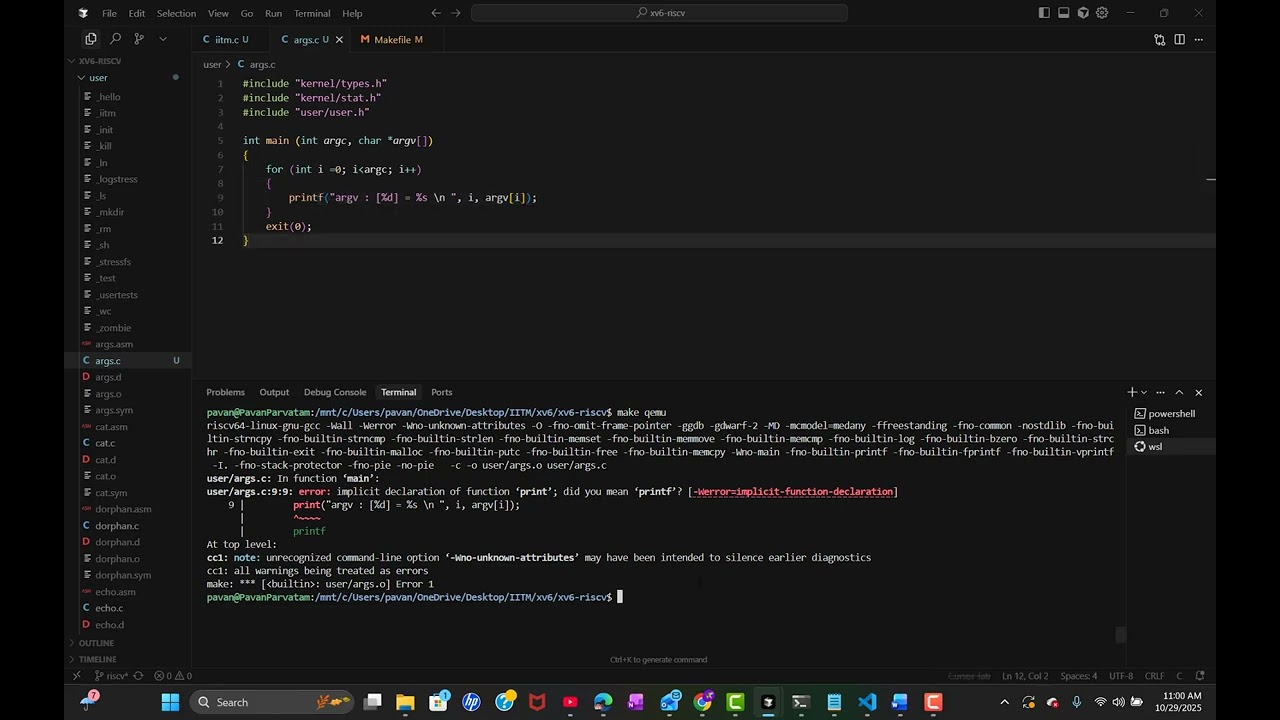The height and width of the screenshot is (720, 1280).
Task: Maximize the panel with the chevron-up icon
Action: coord(1179,392)
